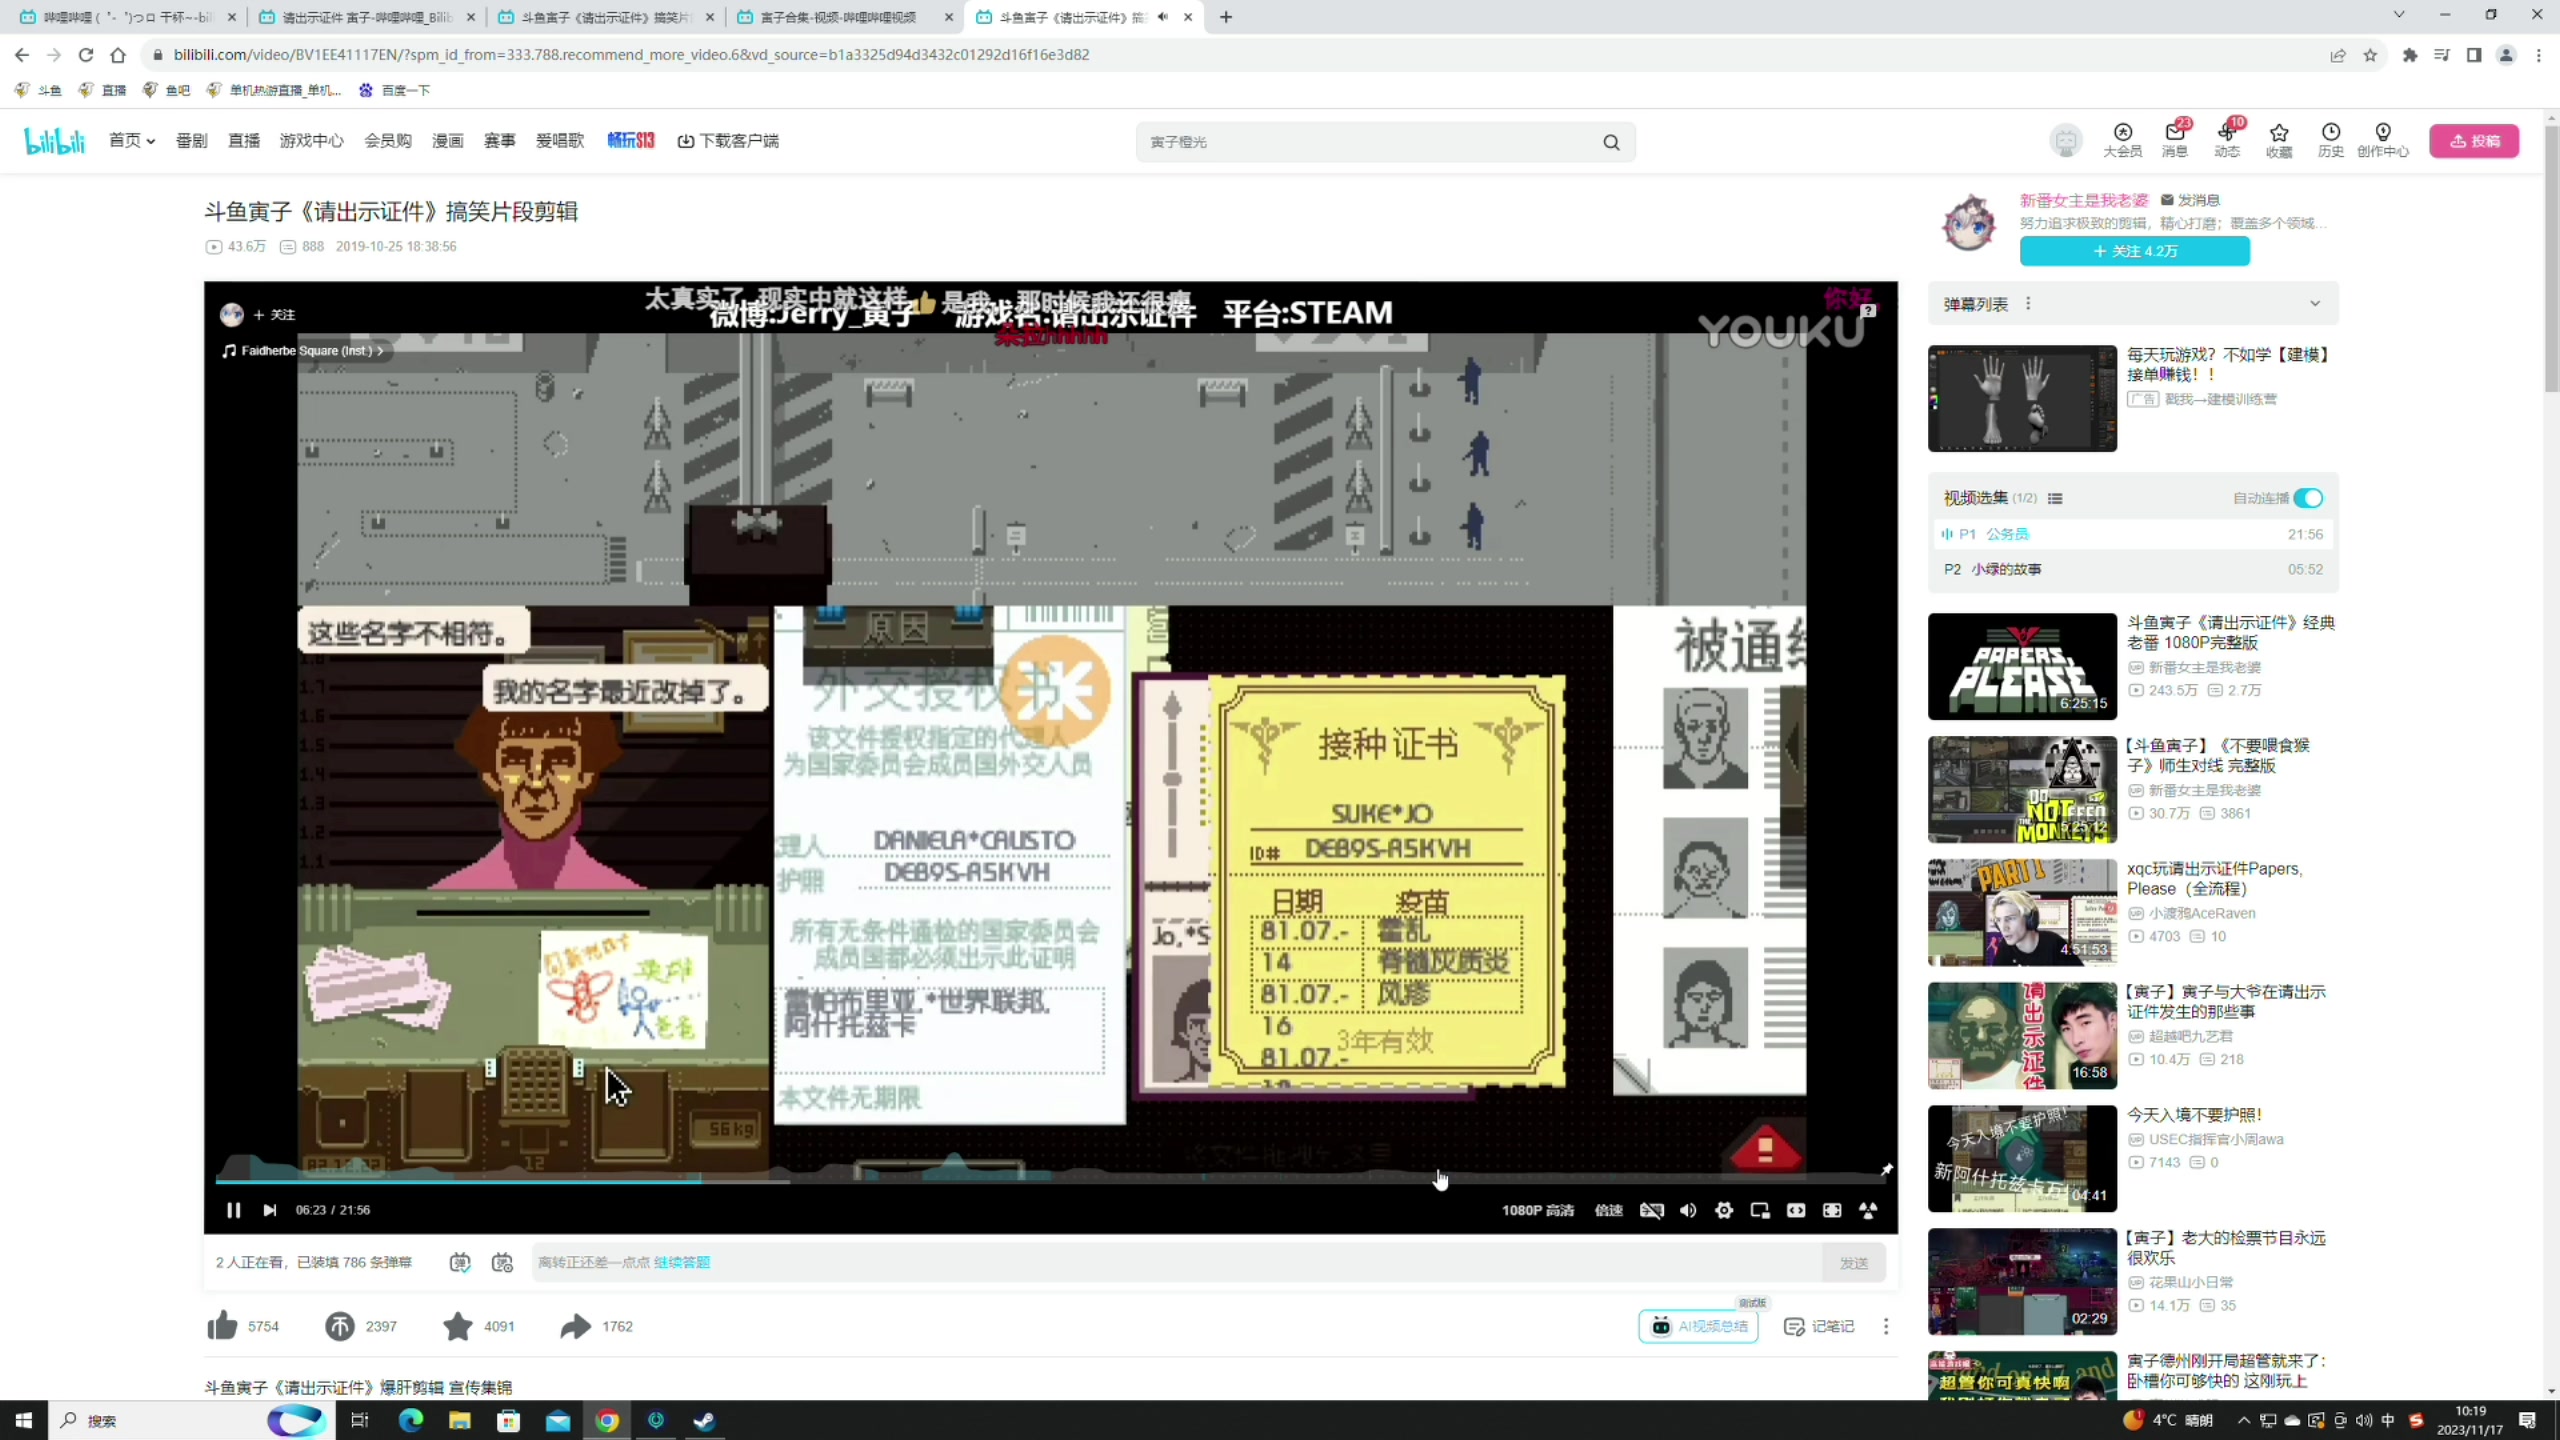
Task: Pause the video with the pause button
Action: coord(233,1210)
